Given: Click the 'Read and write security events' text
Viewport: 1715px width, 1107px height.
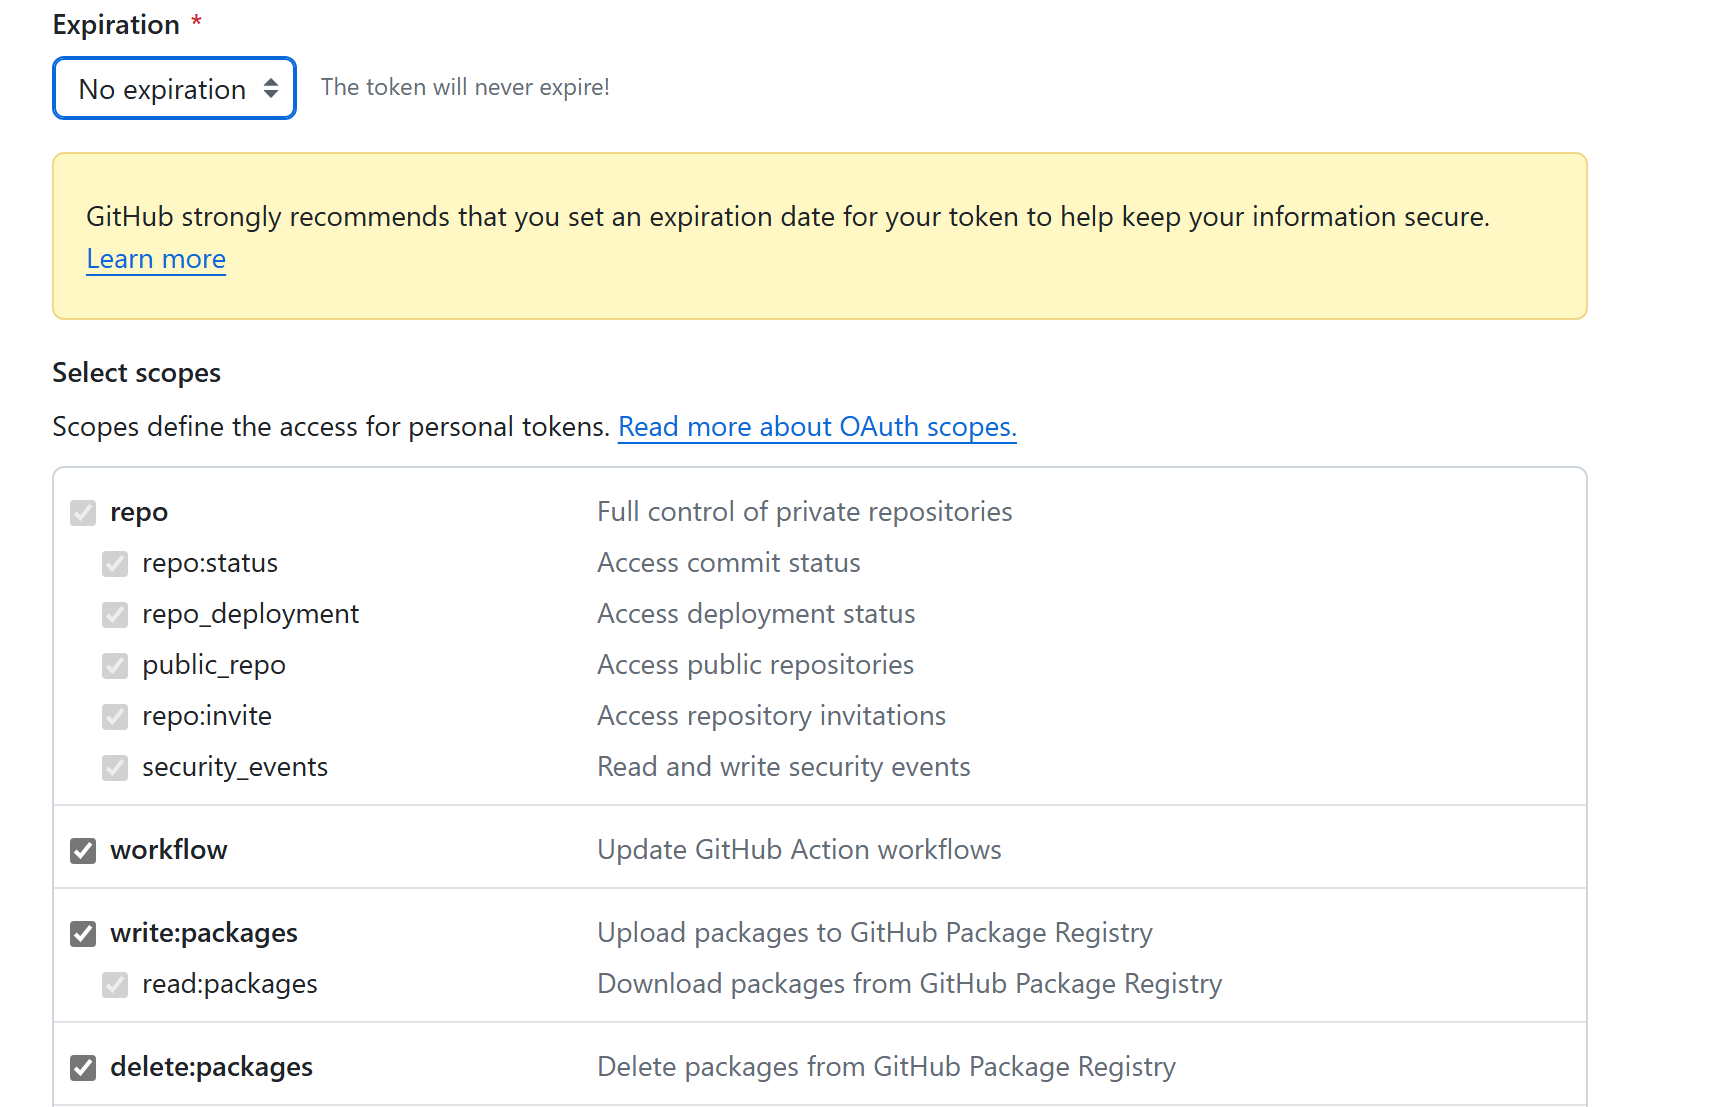Looking at the screenshot, I should click(784, 766).
